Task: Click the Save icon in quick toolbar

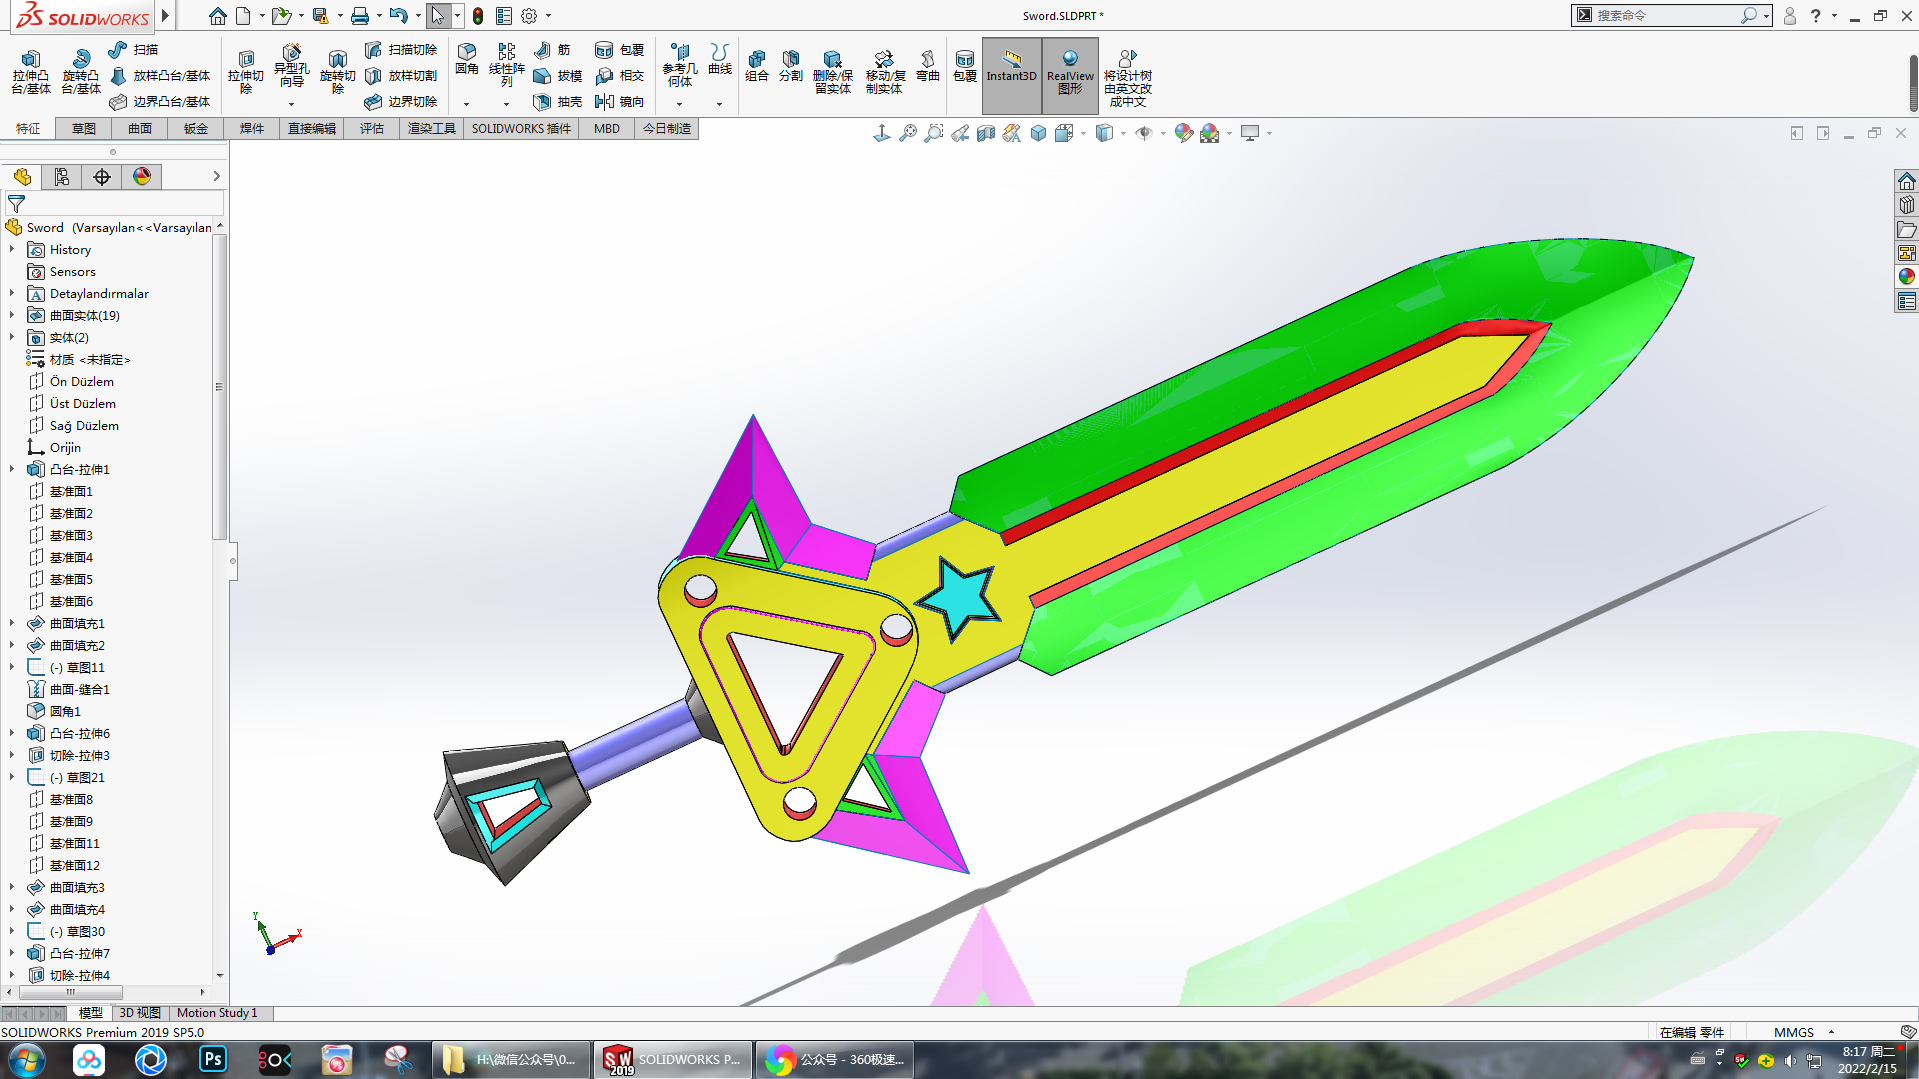Action: click(x=320, y=16)
